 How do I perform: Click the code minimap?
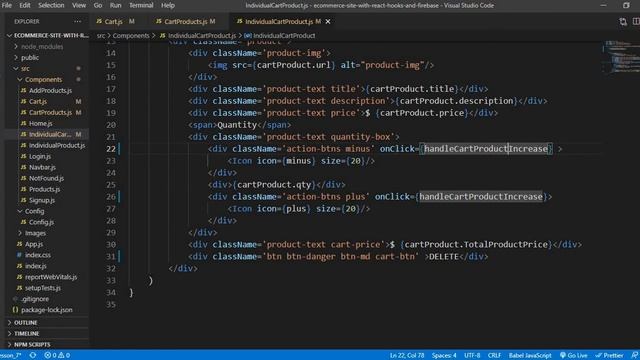pyautogui.click(x=620, y=57)
